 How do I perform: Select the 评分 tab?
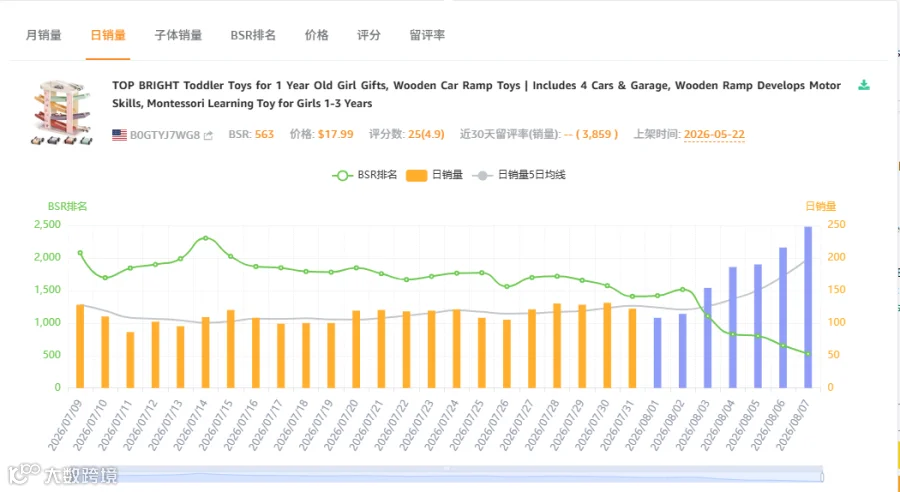tap(369, 35)
